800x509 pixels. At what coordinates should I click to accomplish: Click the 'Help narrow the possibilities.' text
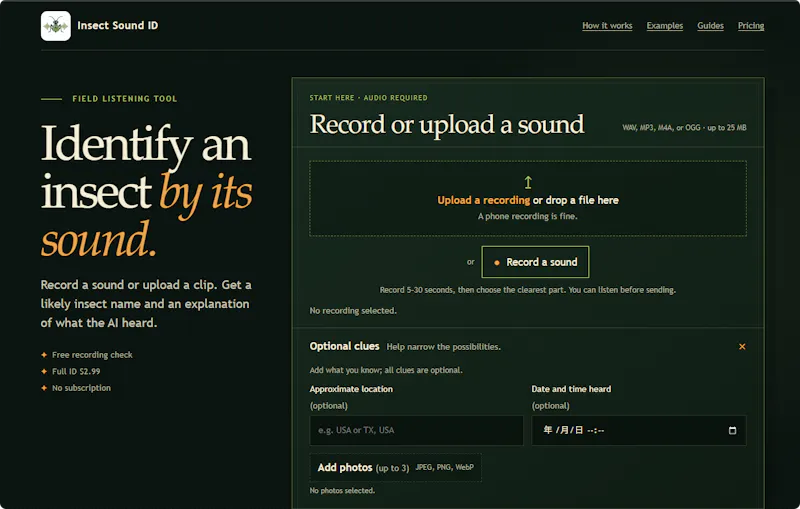pos(443,347)
